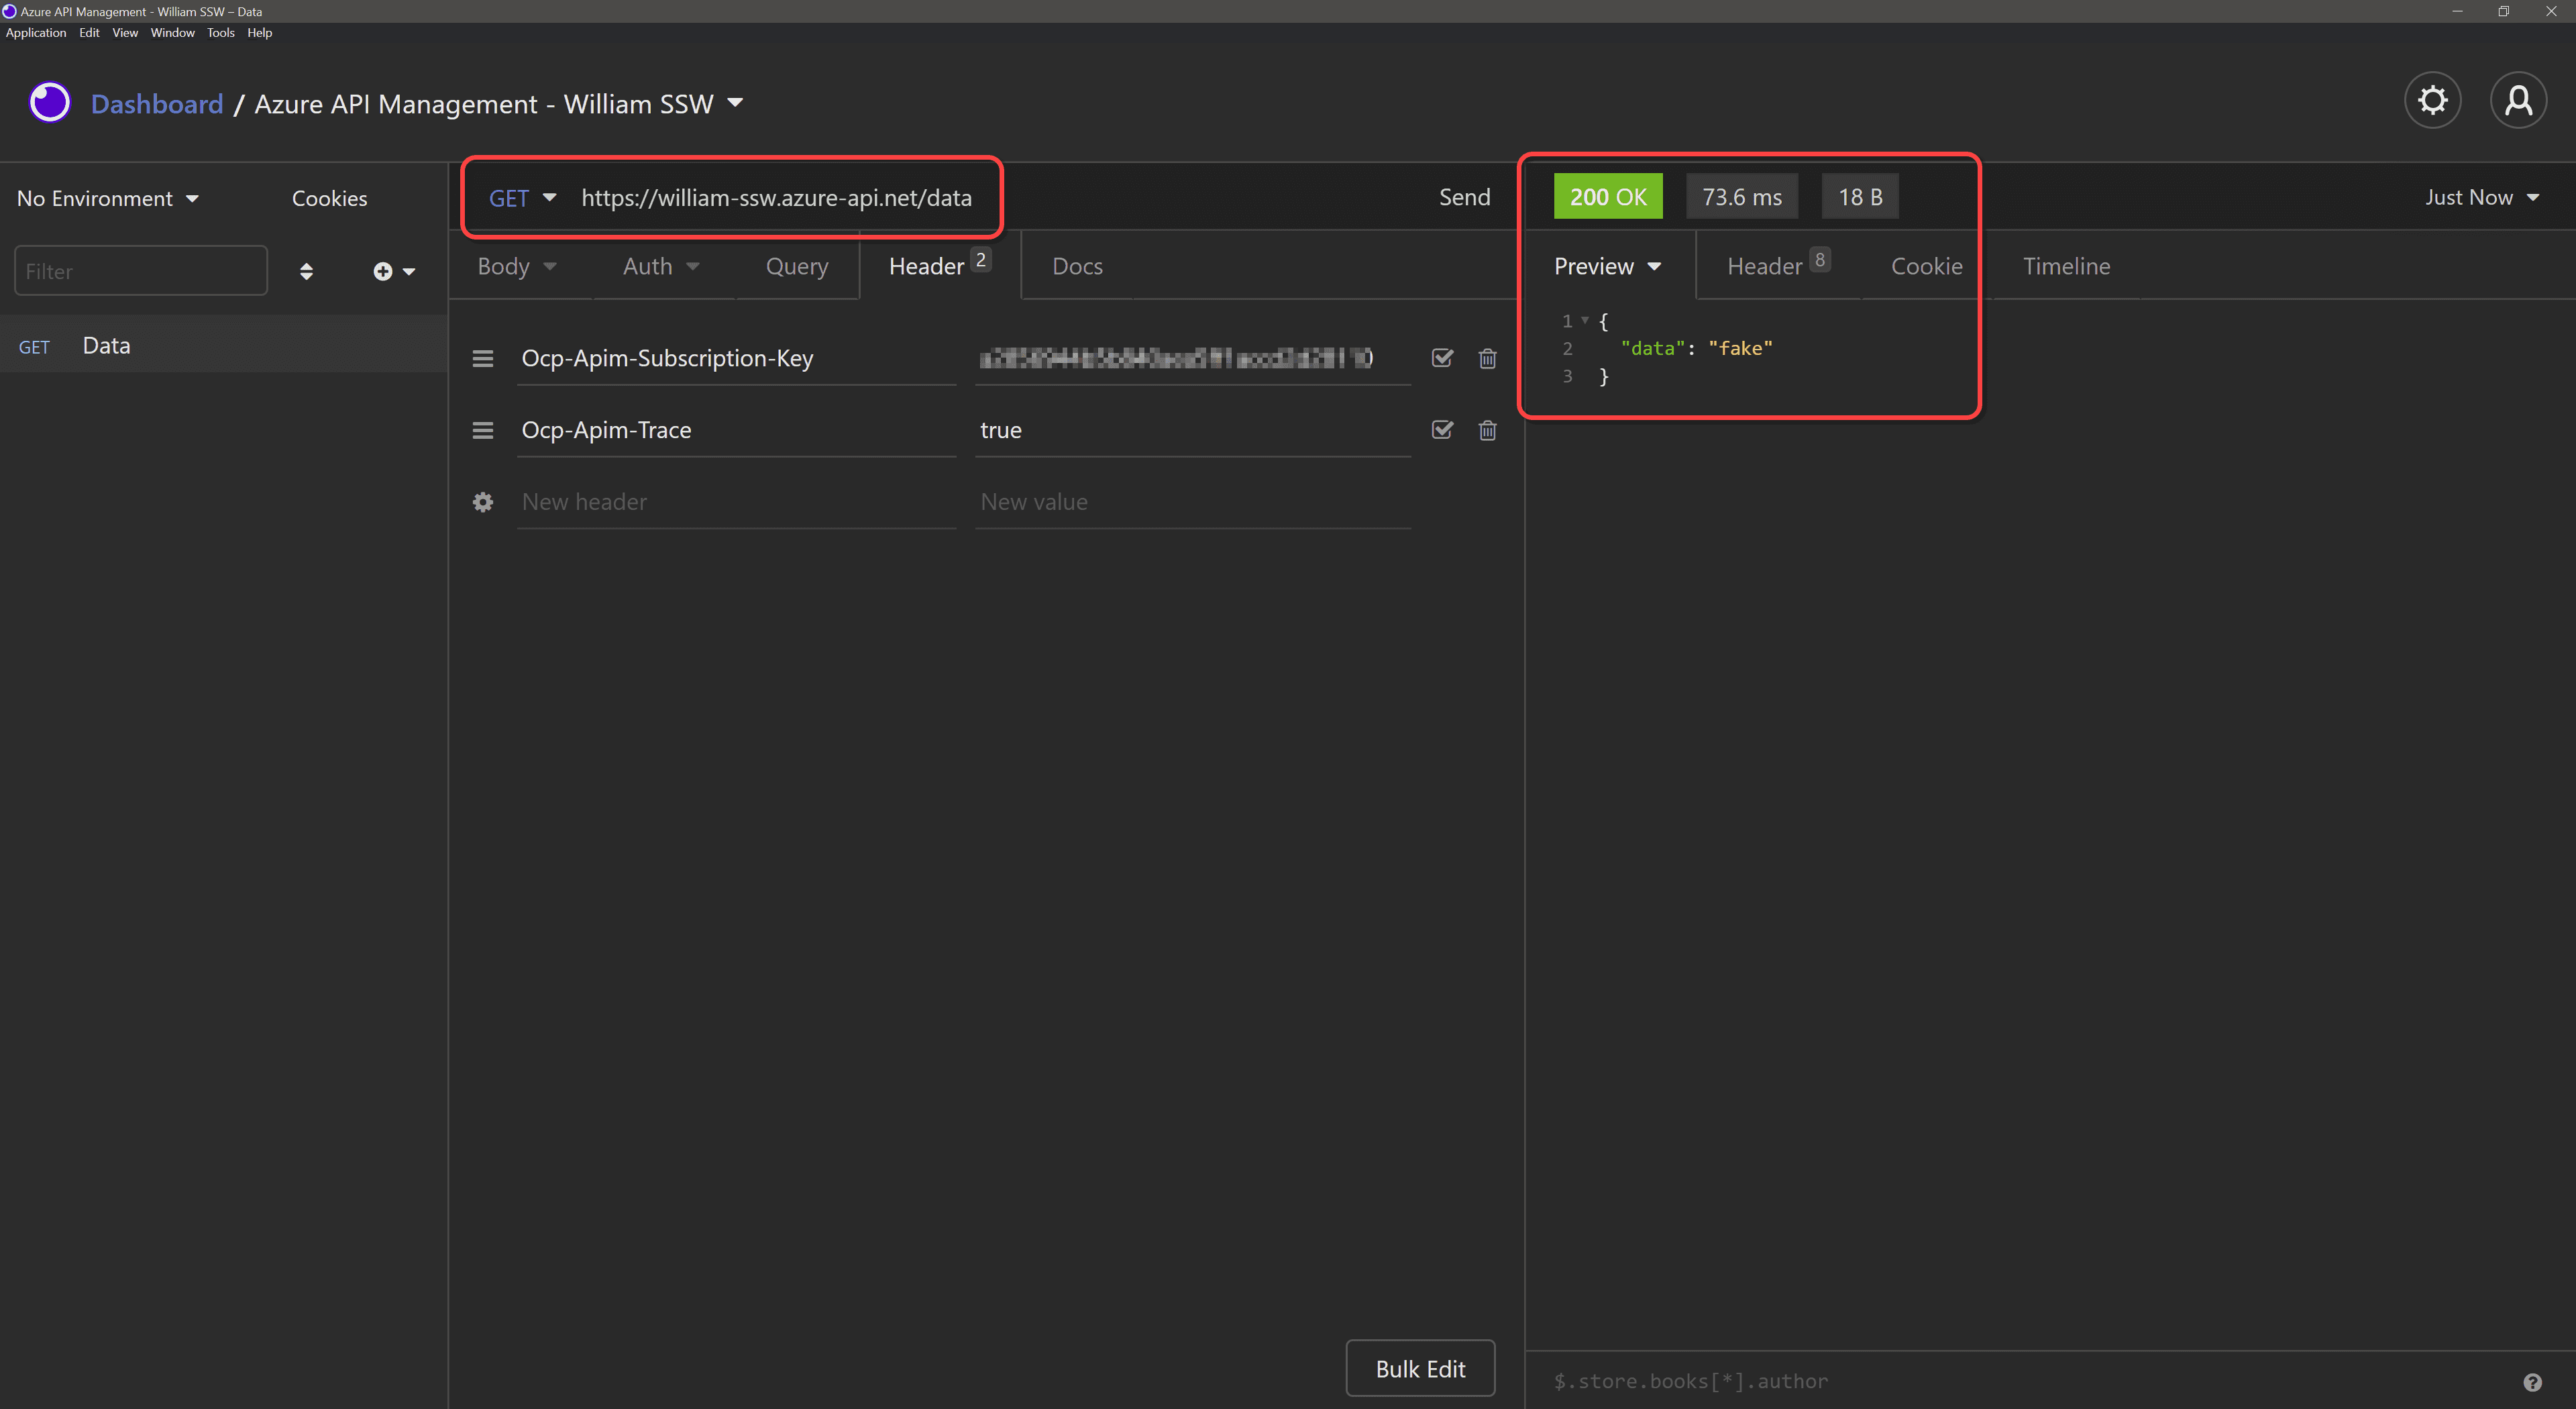Open the account user profile icon
Image resolution: width=2576 pixels, height=1409 pixels.
tap(2518, 100)
